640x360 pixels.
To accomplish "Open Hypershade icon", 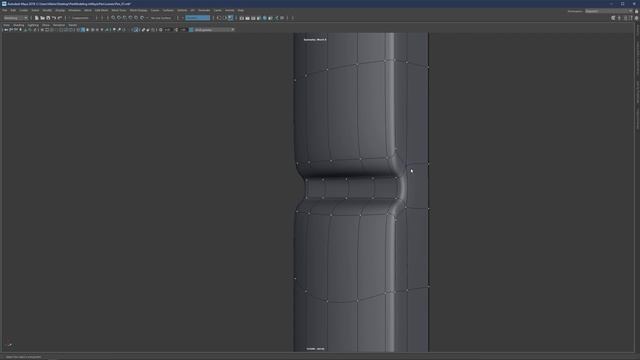I will (264, 18).
